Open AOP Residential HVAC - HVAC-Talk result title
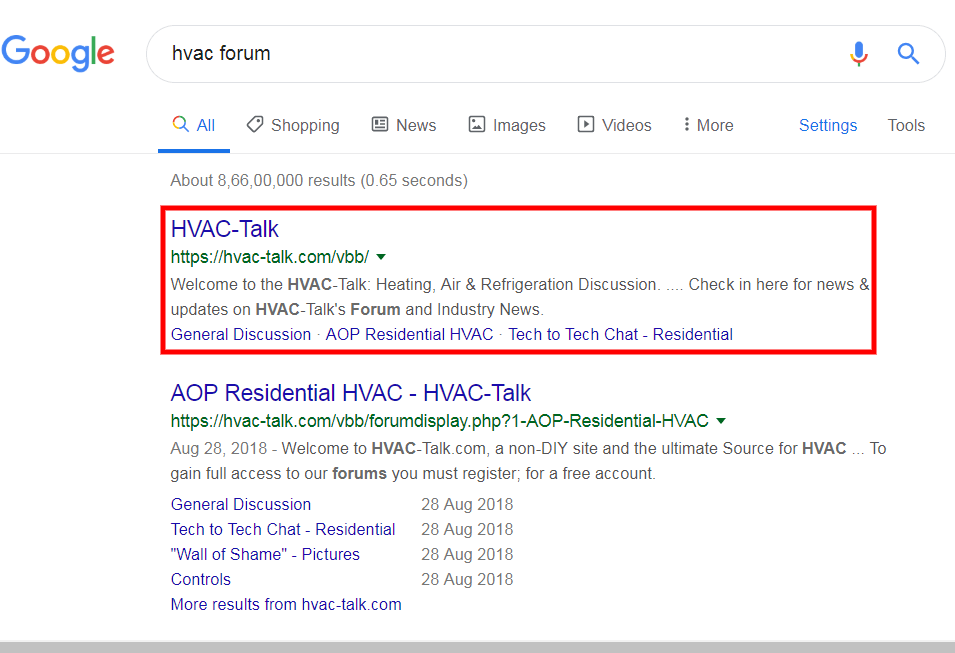Image resolution: width=955 pixels, height=653 pixels. tap(351, 393)
